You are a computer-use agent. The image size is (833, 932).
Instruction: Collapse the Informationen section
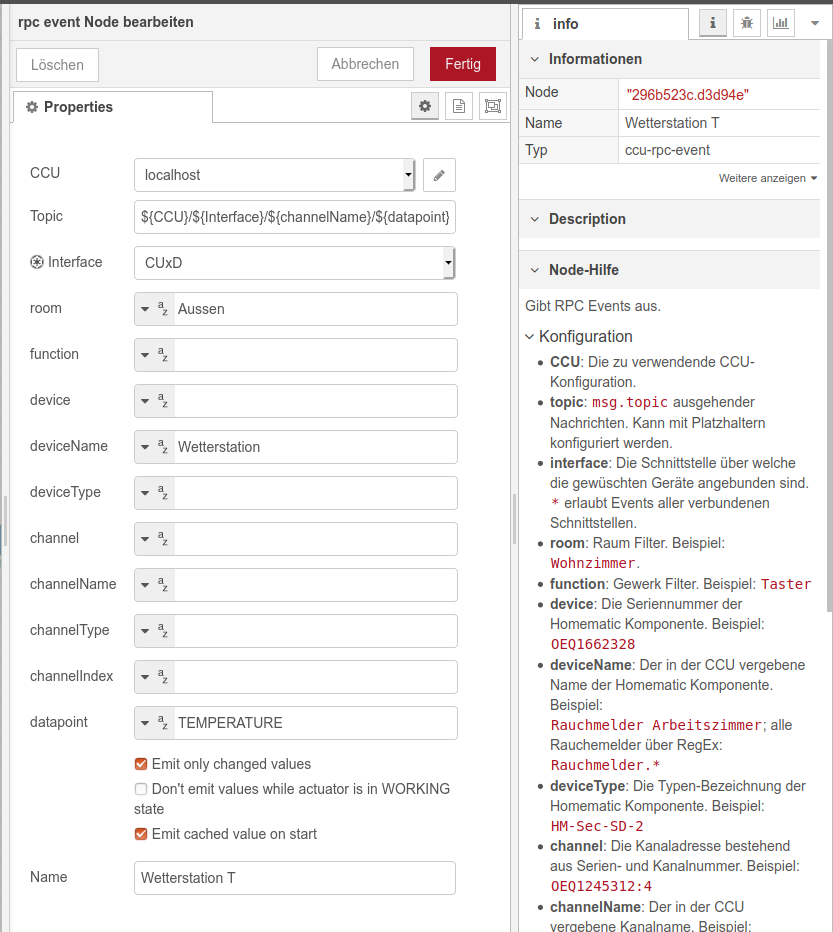pos(535,59)
